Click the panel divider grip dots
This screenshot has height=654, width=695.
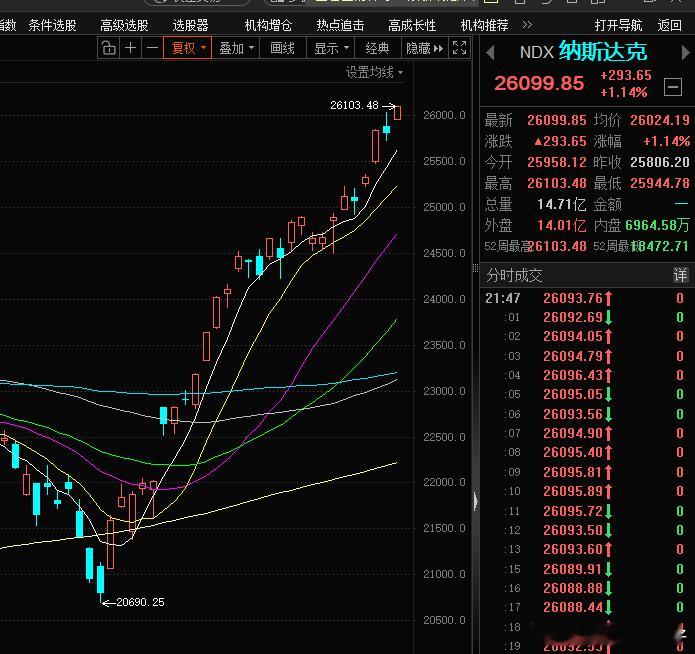(x=475, y=268)
